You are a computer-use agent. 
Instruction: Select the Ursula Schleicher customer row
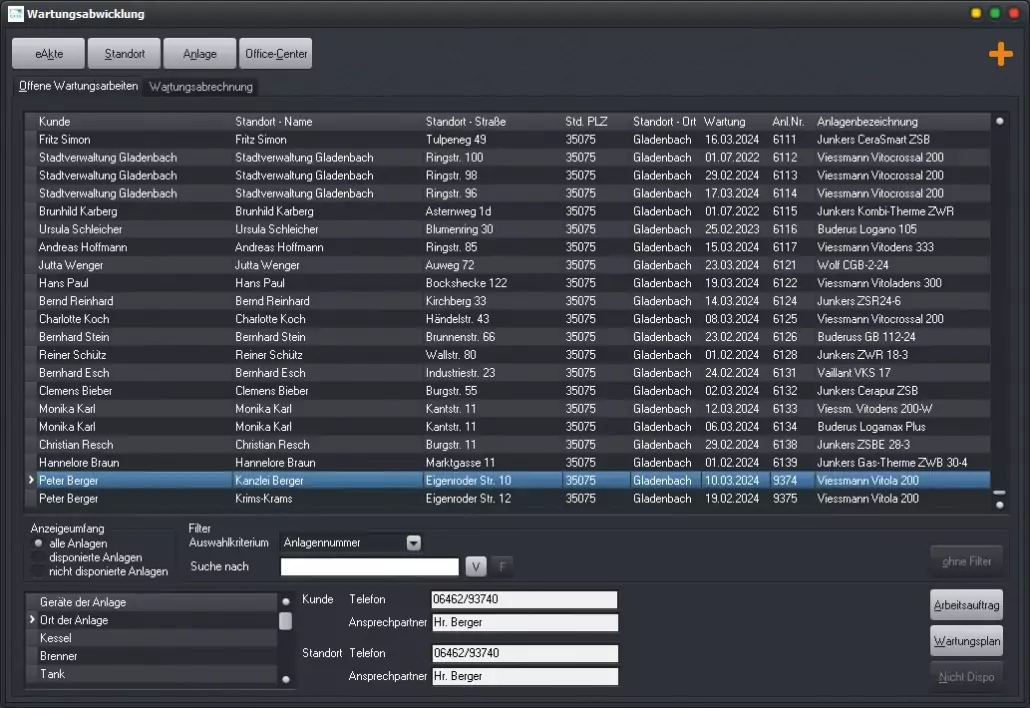[507, 229]
